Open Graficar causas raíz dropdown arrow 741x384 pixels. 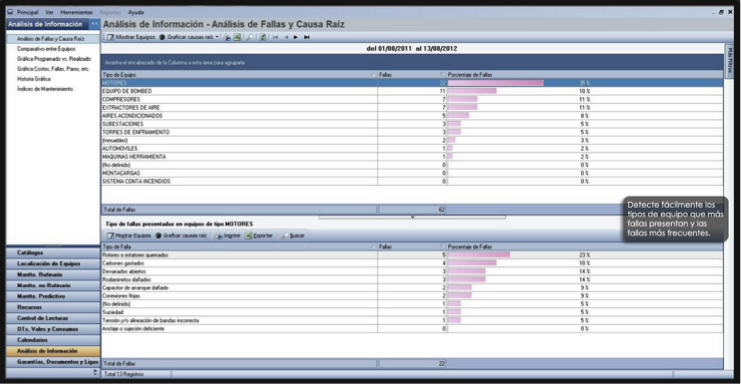[x=217, y=37]
